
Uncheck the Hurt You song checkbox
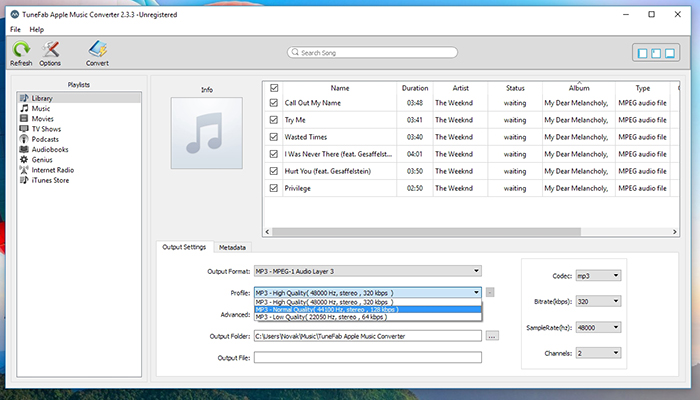coord(274,171)
